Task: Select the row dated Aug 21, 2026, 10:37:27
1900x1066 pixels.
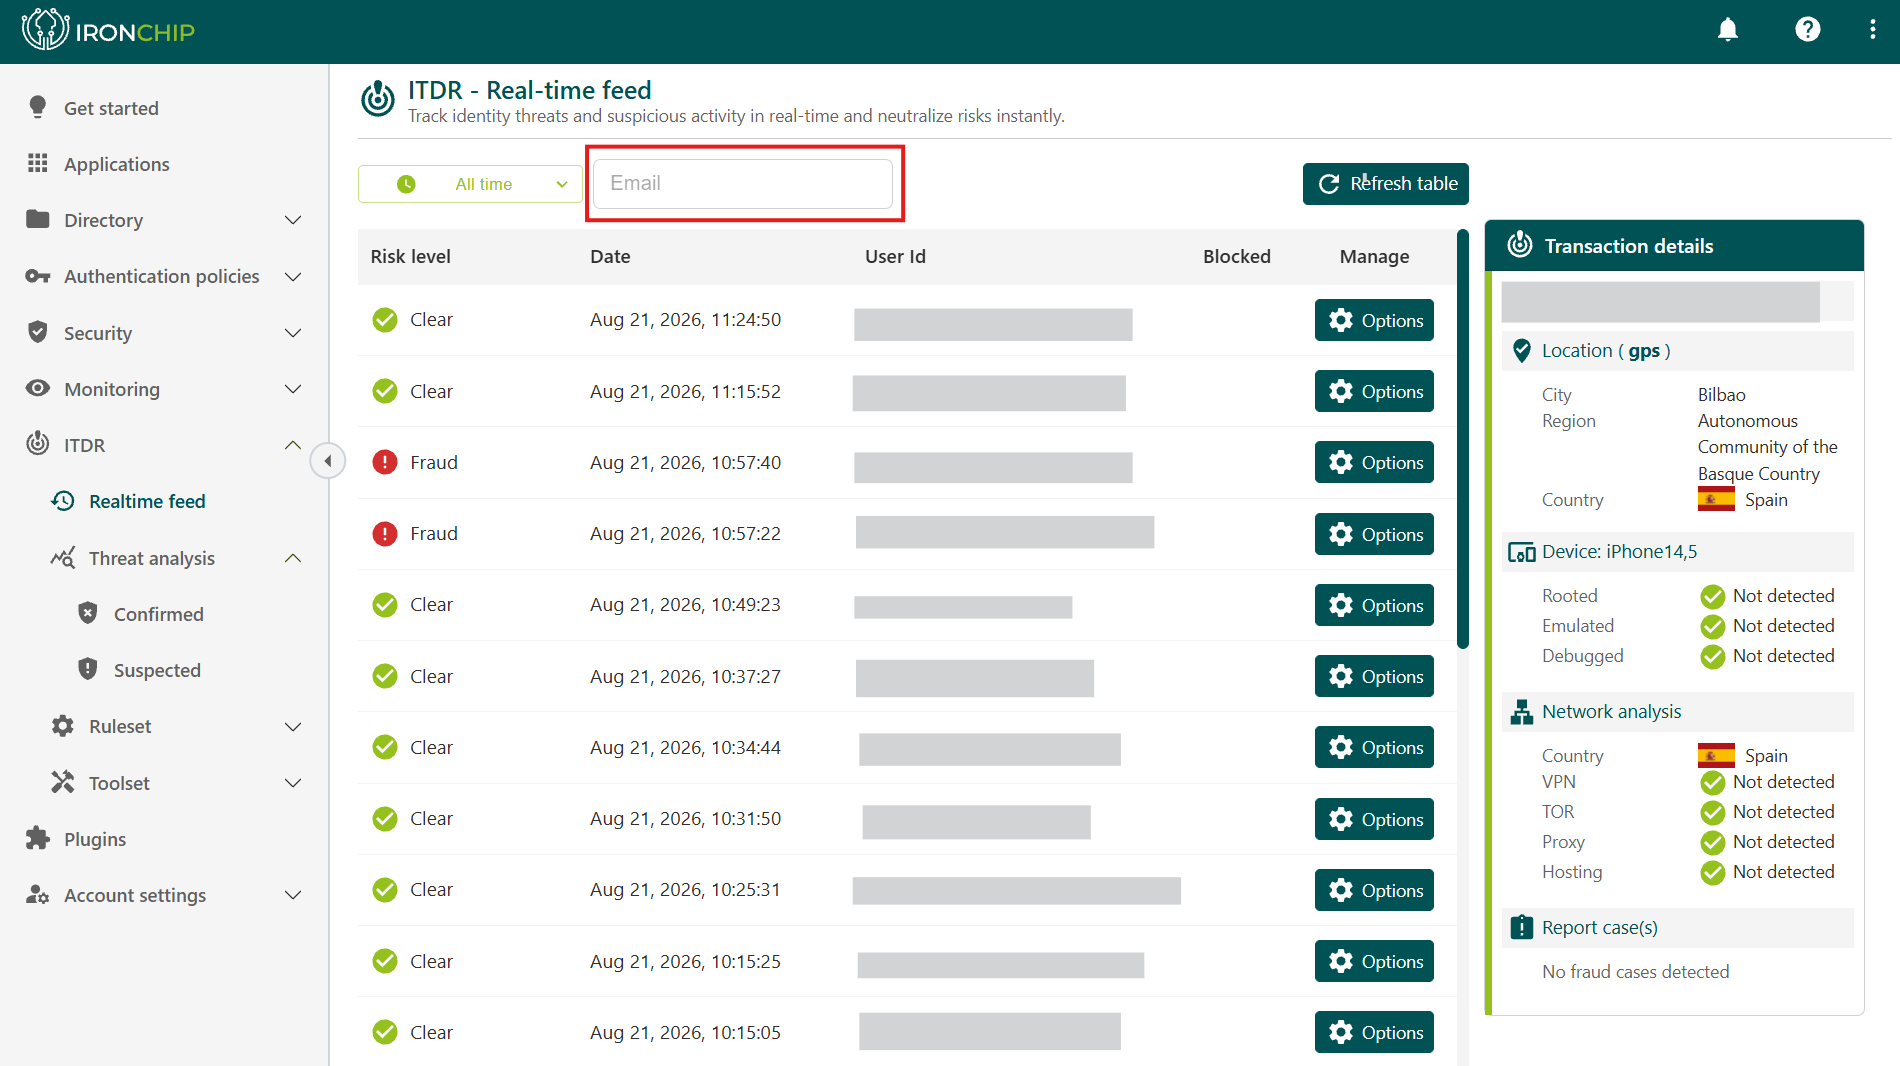Action: click(905, 677)
